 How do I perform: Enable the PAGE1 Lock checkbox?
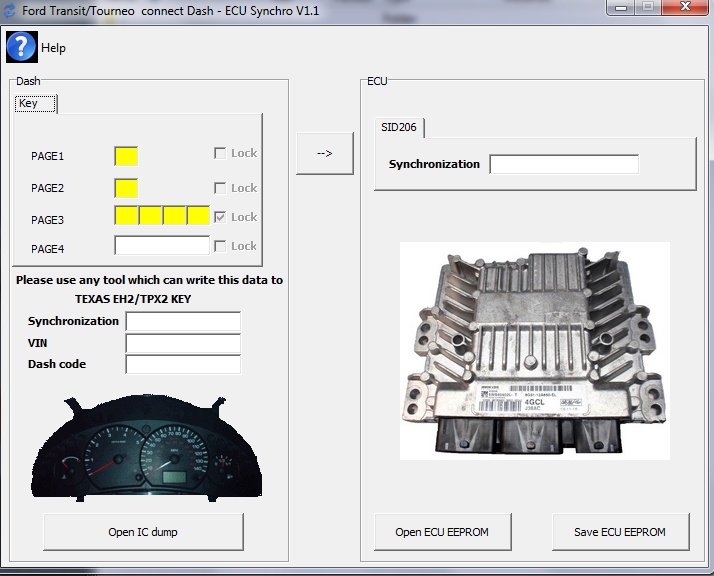[x=220, y=153]
